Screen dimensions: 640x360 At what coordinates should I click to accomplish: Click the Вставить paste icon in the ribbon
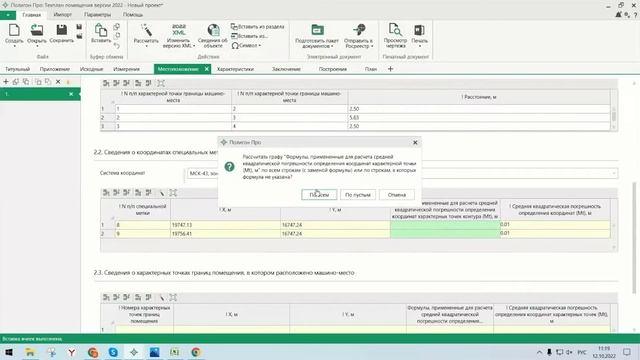click(x=100, y=30)
